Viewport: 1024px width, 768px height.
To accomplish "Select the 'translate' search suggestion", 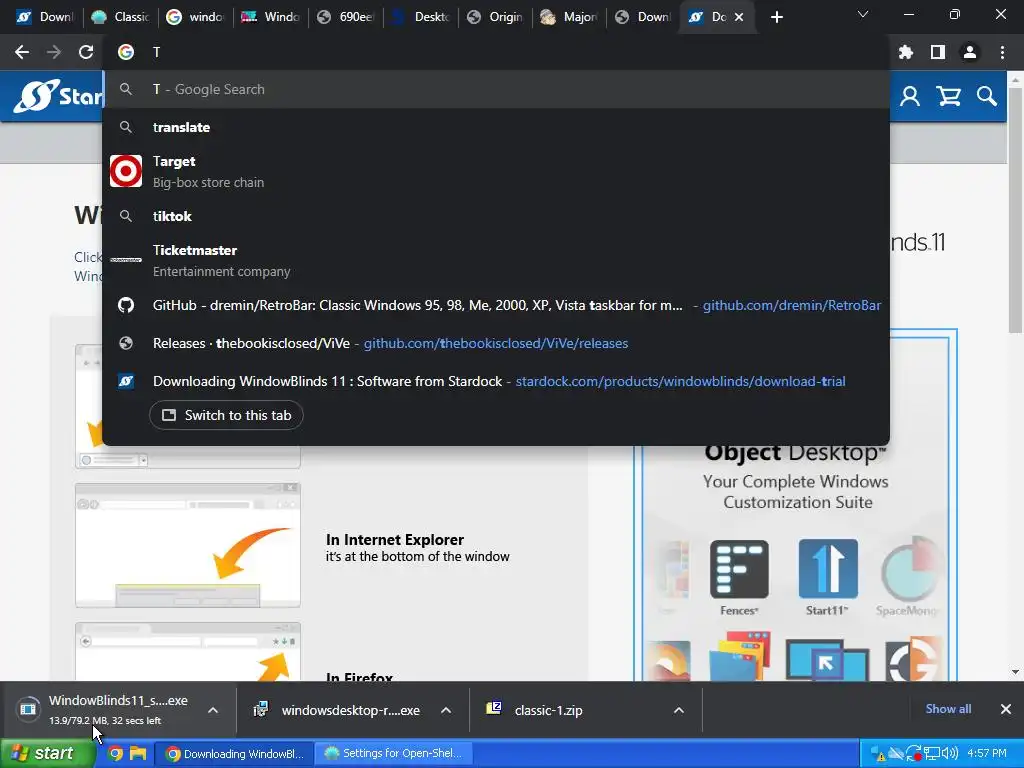I will 496,127.
